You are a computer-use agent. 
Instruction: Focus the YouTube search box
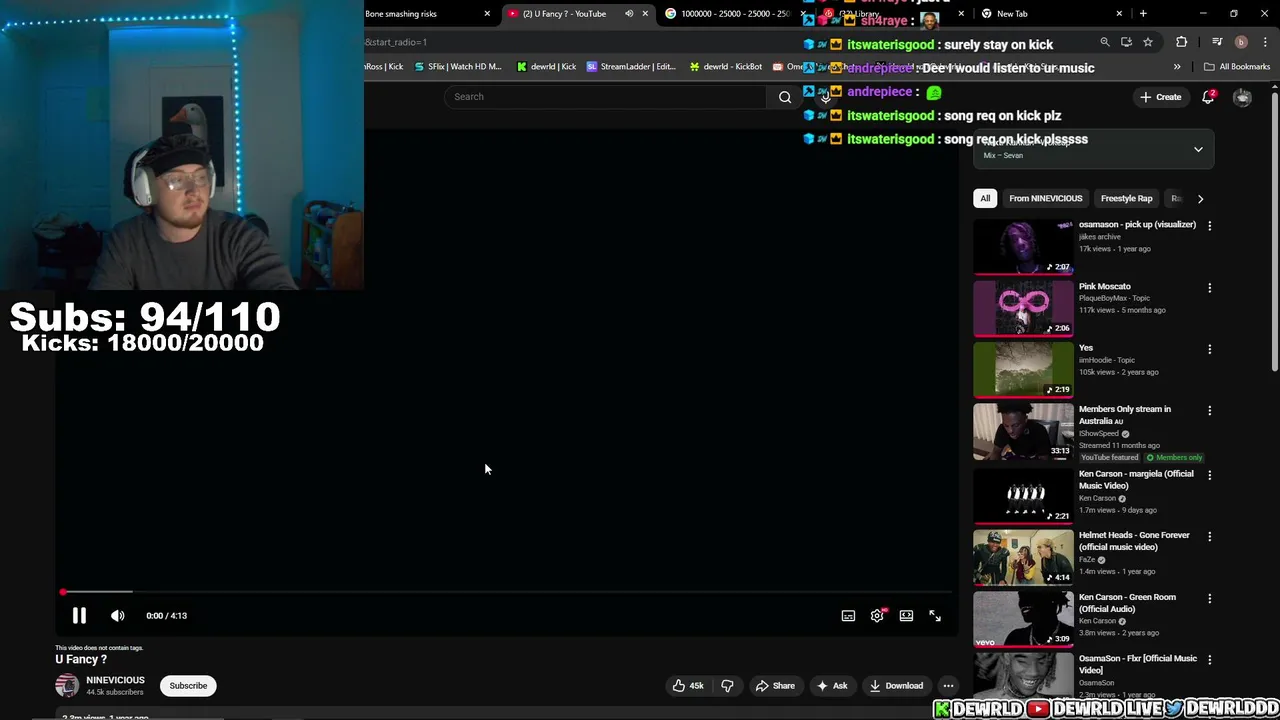tap(605, 97)
